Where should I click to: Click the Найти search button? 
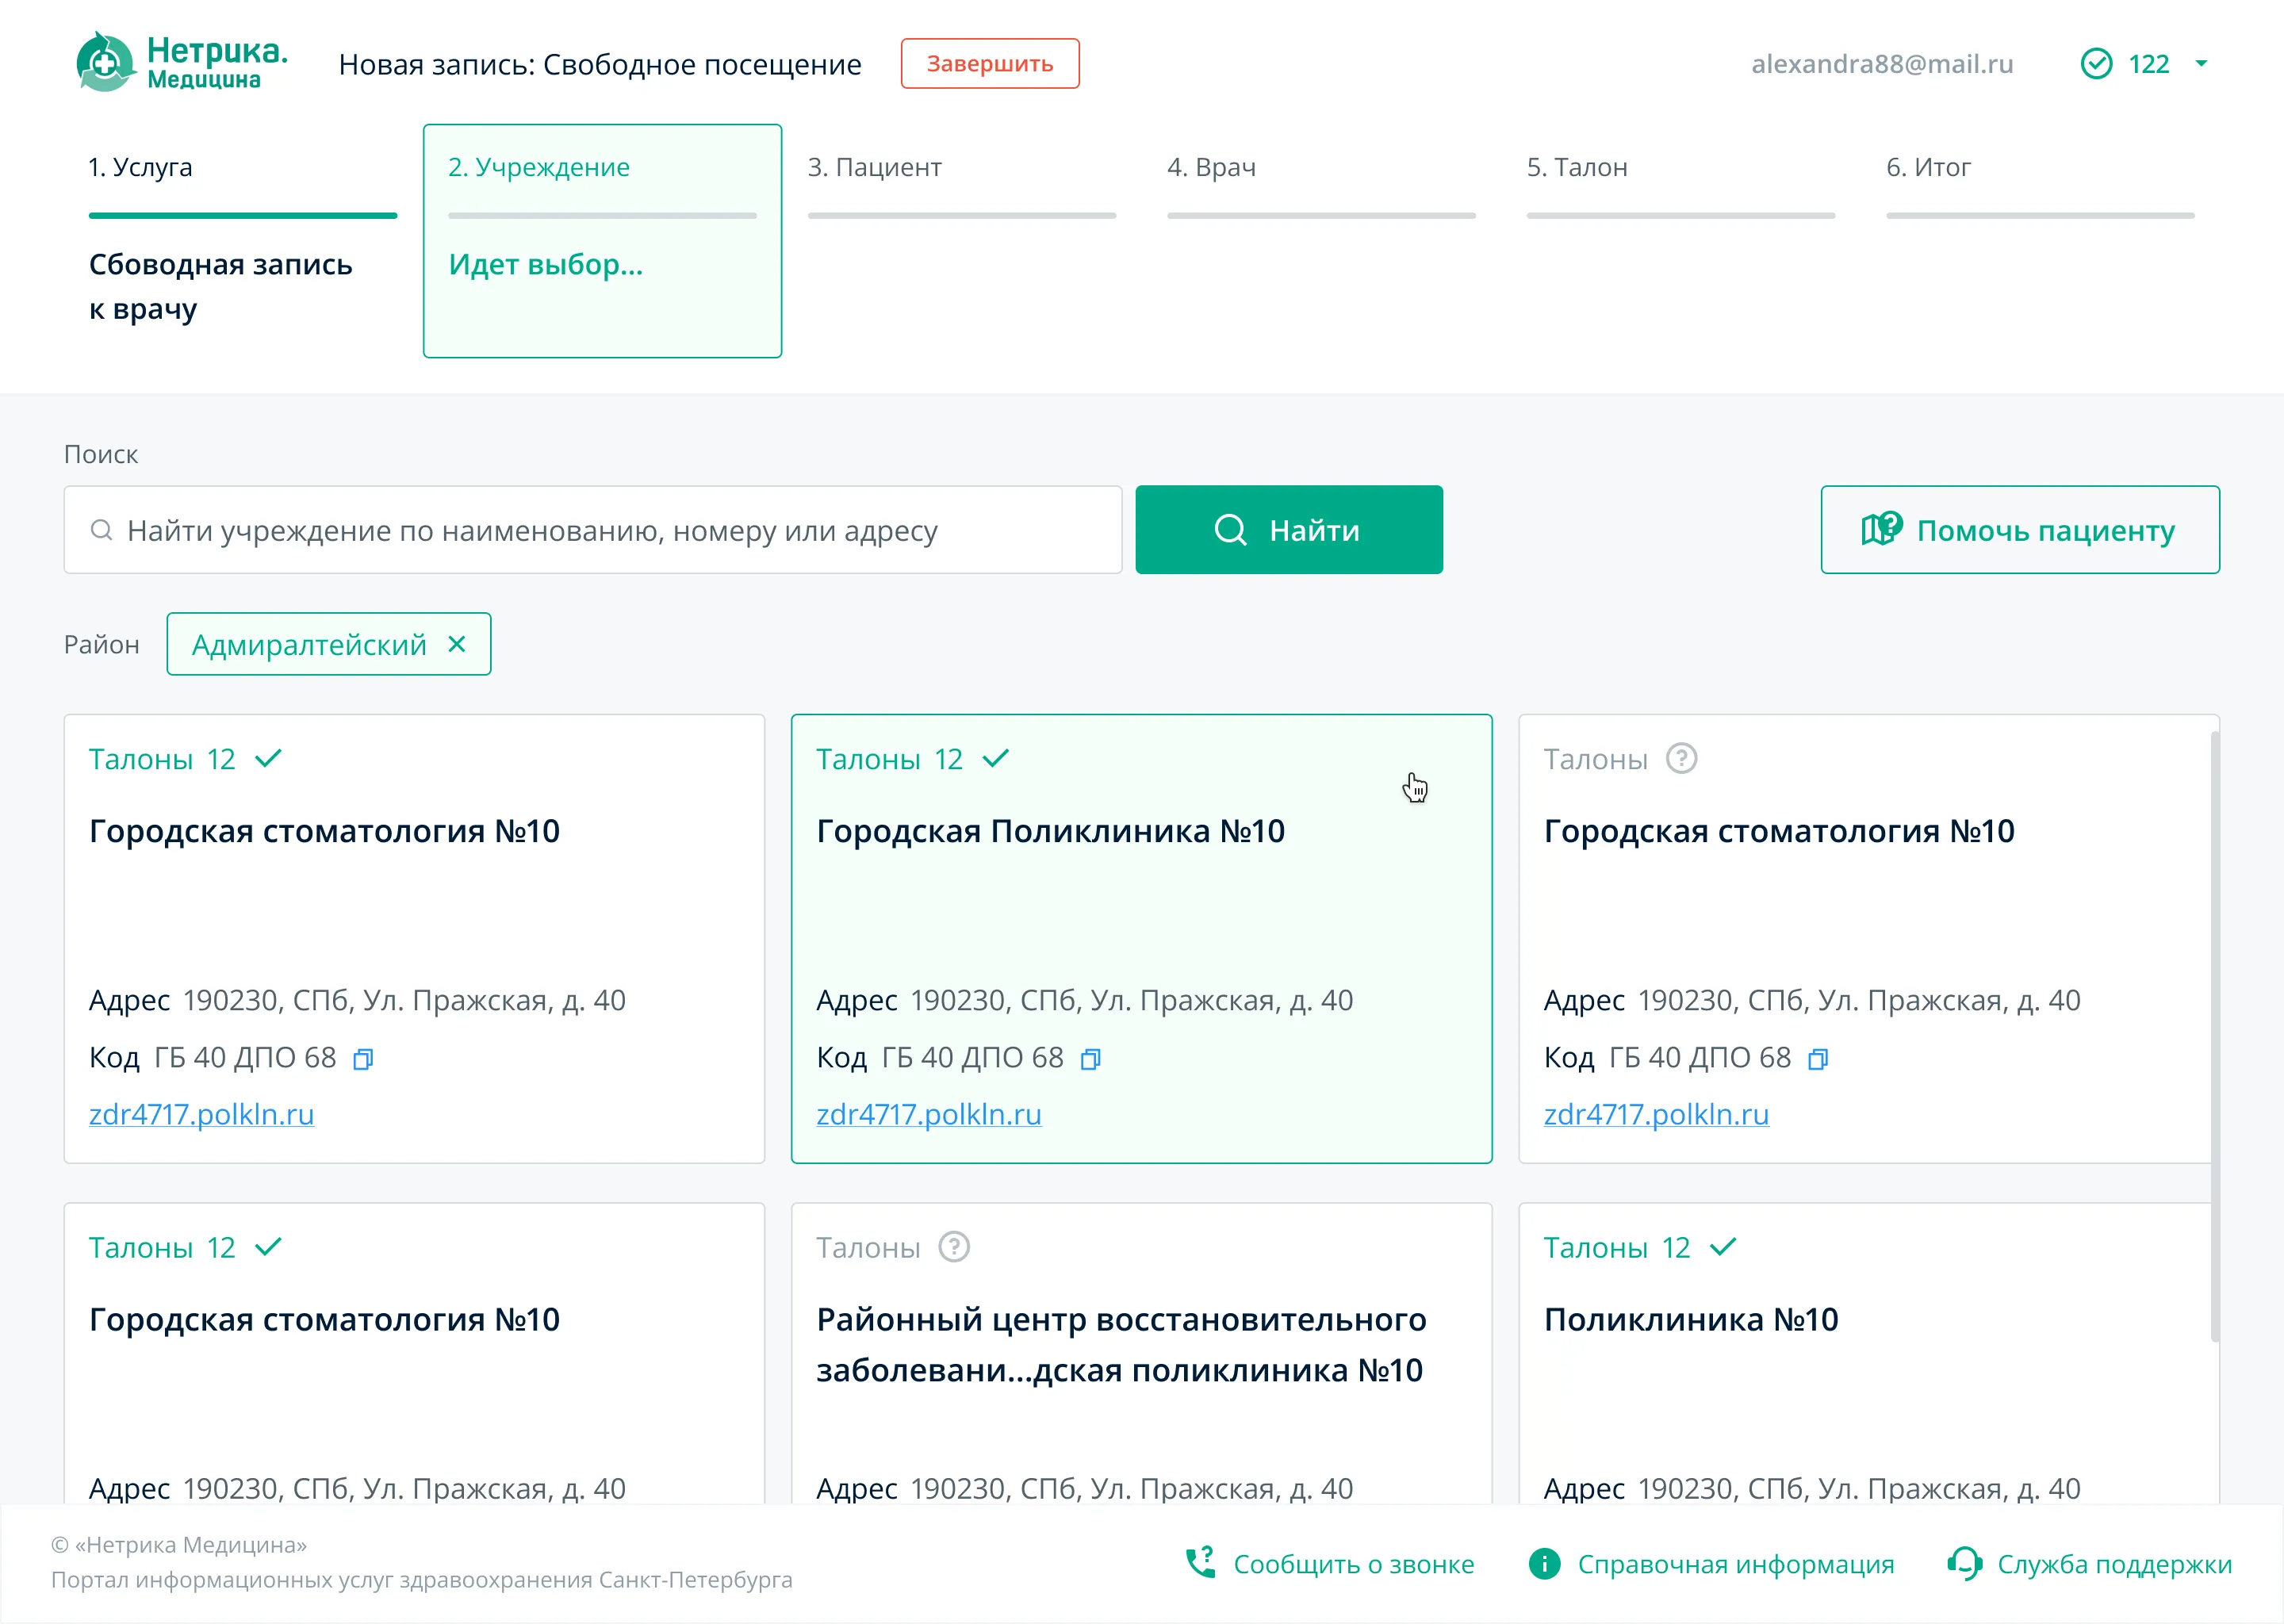(1288, 530)
